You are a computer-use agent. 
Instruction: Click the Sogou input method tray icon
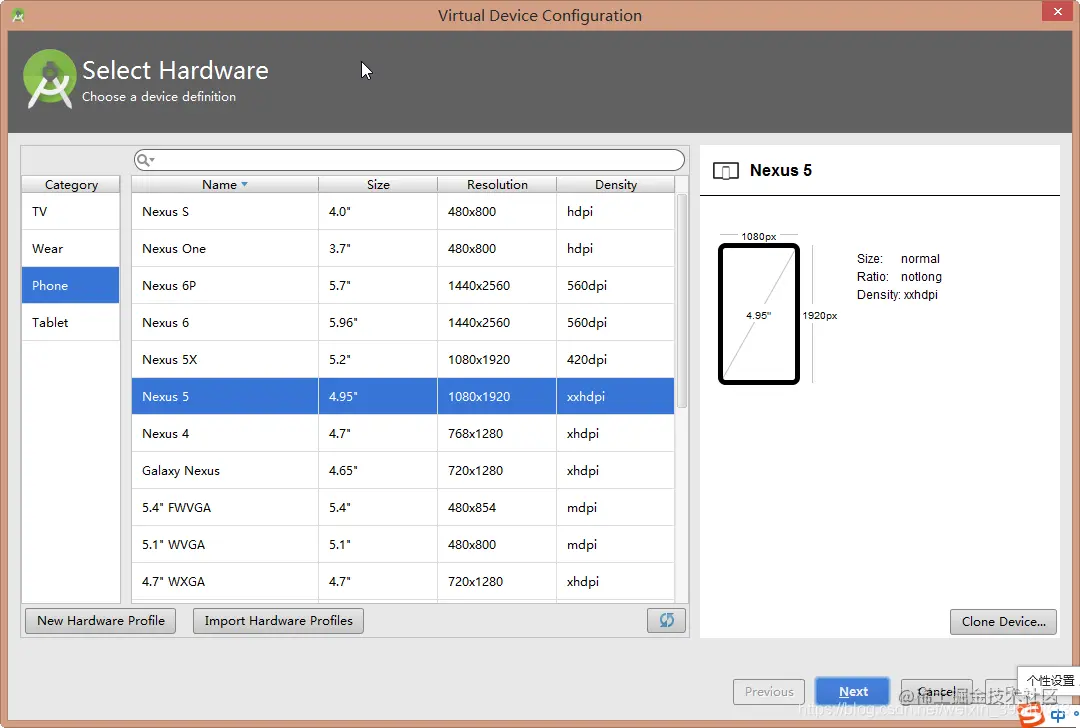coord(1031,715)
